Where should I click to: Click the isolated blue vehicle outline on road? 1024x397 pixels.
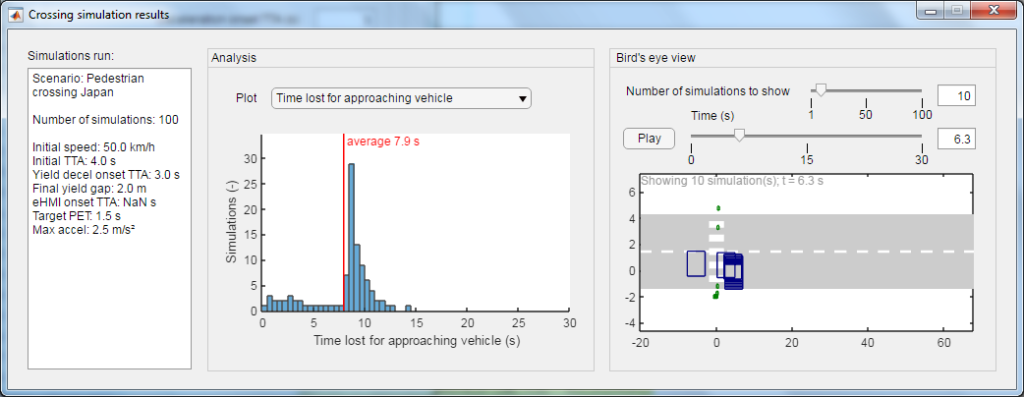[696, 263]
